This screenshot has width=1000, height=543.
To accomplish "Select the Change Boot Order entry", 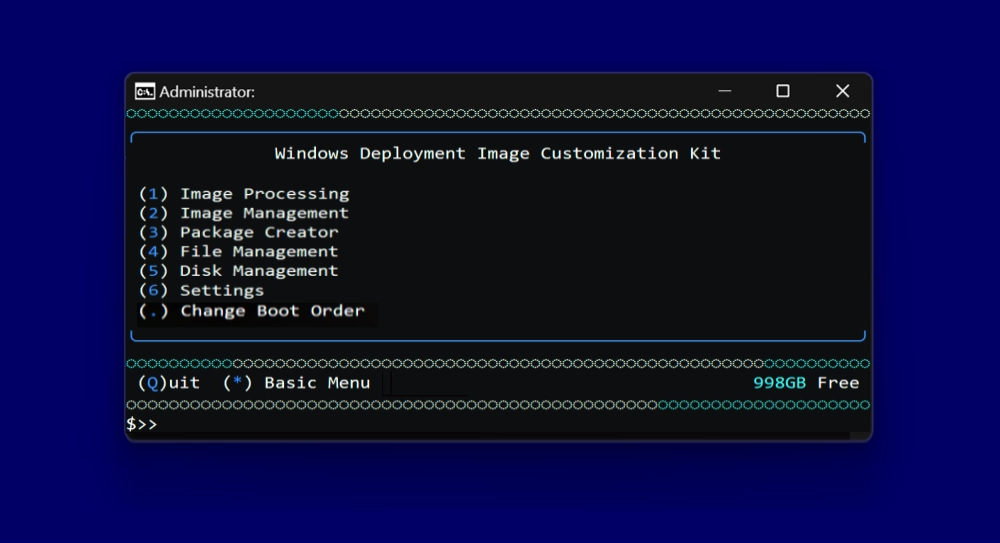I will click(252, 311).
